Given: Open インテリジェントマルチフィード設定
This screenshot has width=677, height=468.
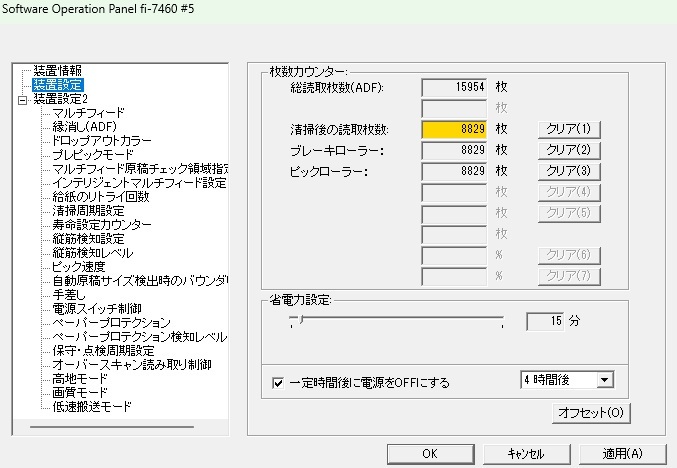Looking at the screenshot, I should click(139, 183).
